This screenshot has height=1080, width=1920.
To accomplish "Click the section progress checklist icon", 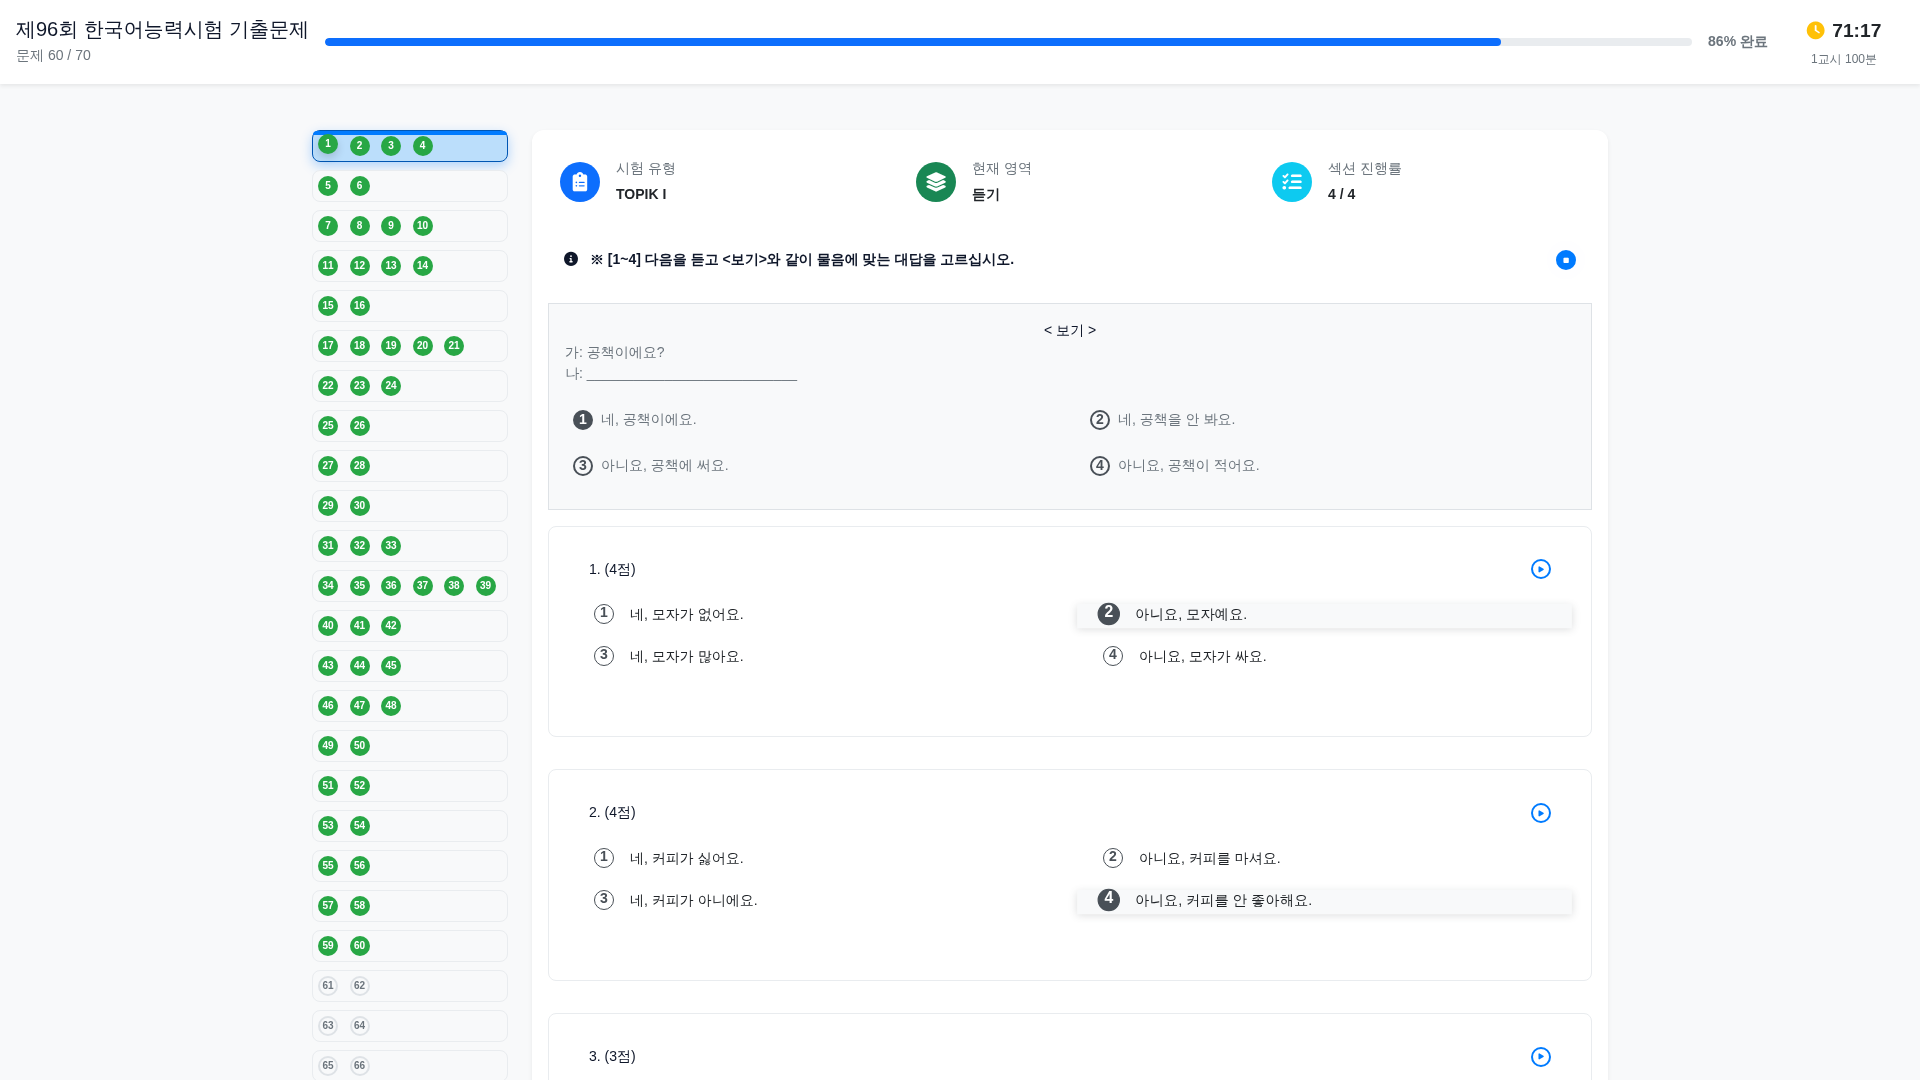I will (1292, 182).
